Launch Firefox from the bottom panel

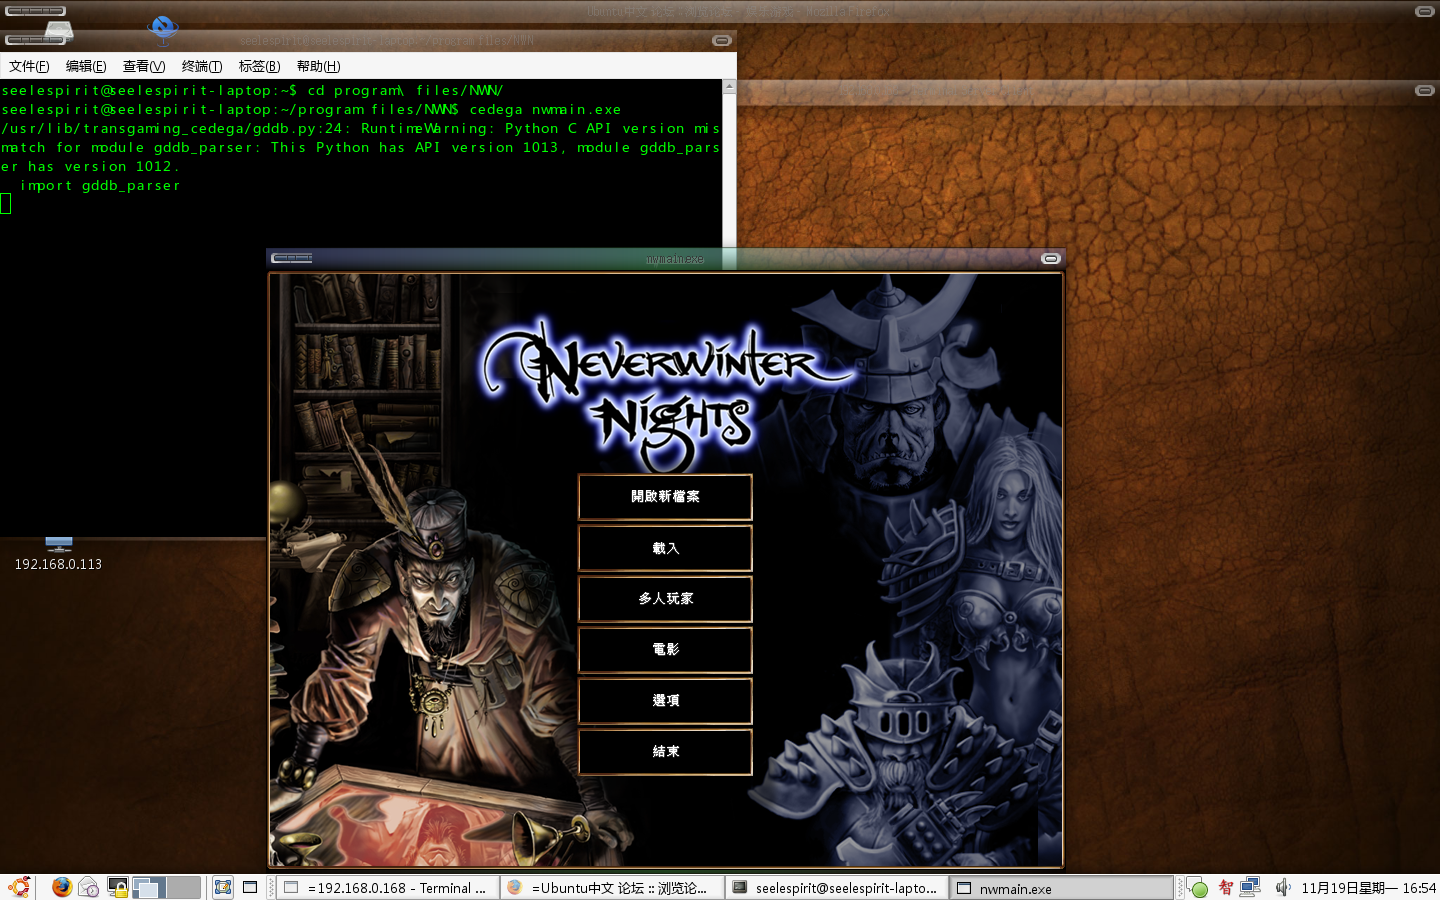pyautogui.click(x=62, y=887)
